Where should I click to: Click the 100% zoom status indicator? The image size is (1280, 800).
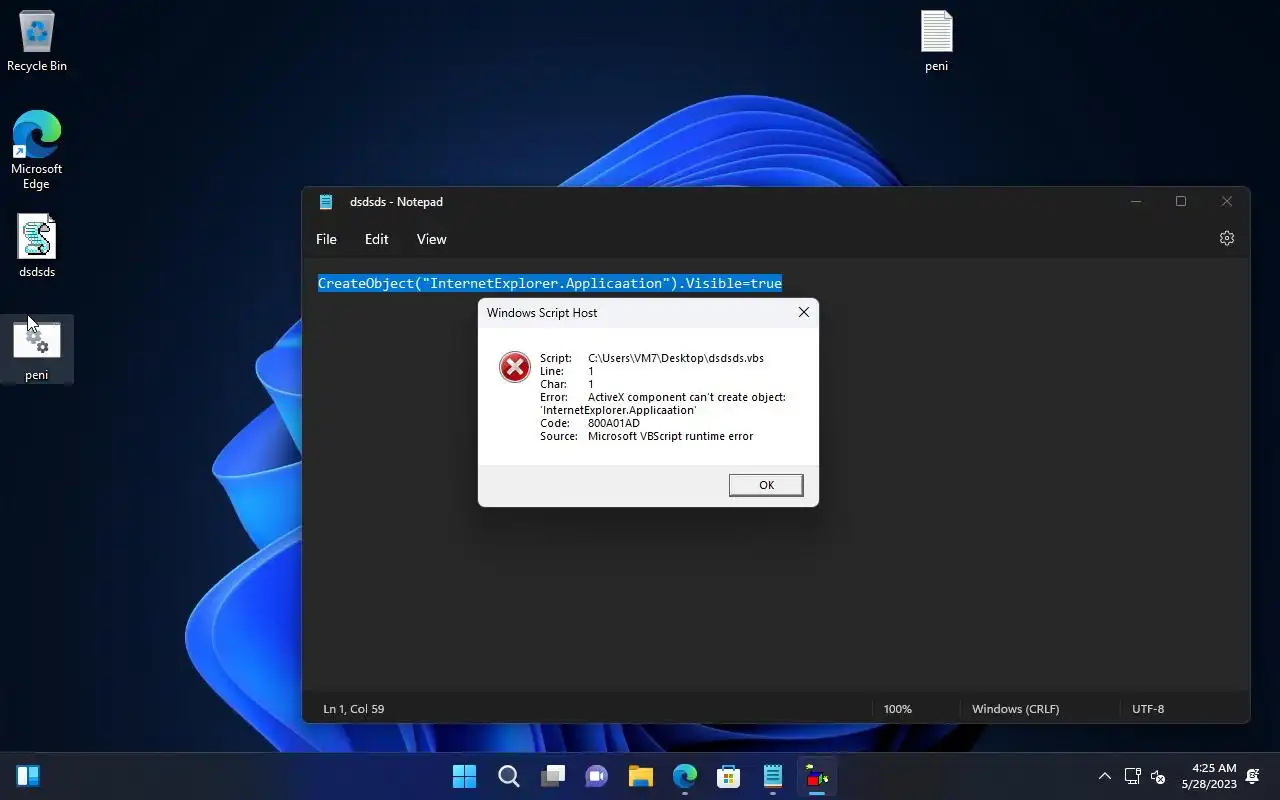coord(898,709)
